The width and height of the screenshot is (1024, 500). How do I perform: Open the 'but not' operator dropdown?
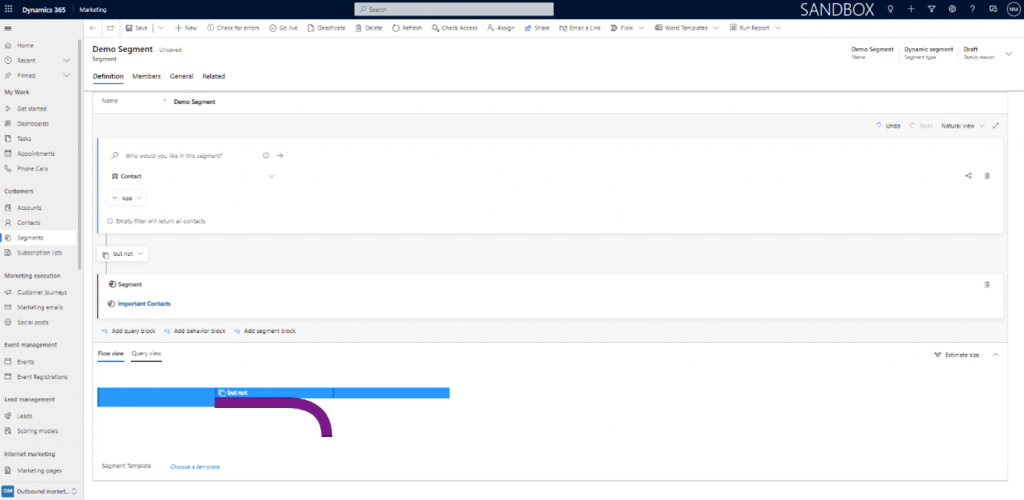coord(125,254)
